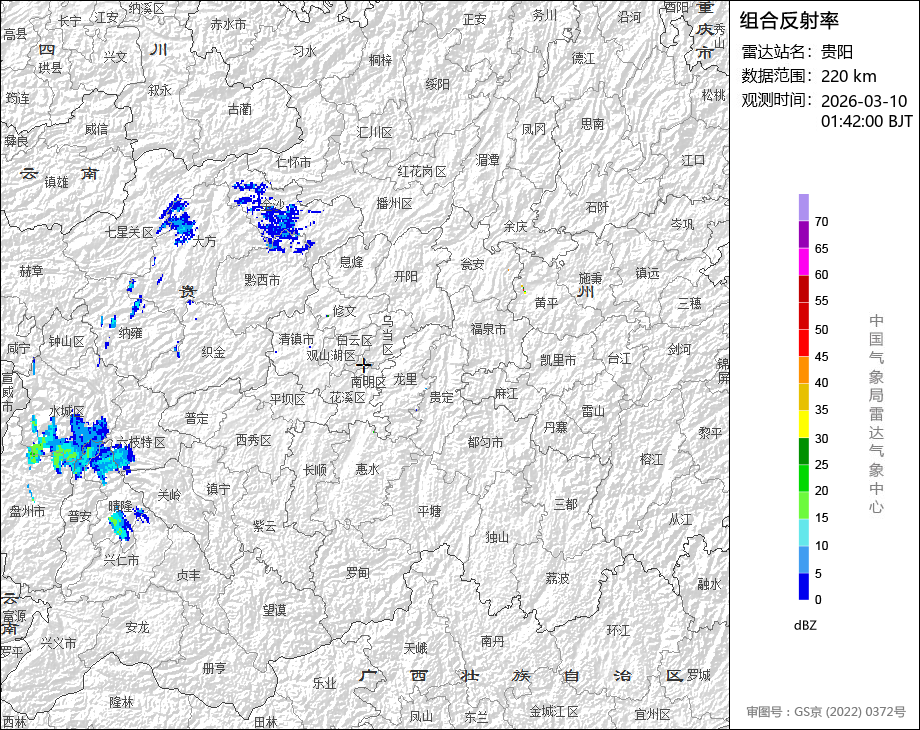
Task: Click the 凯里市 map label
Action: click(x=558, y=360)
